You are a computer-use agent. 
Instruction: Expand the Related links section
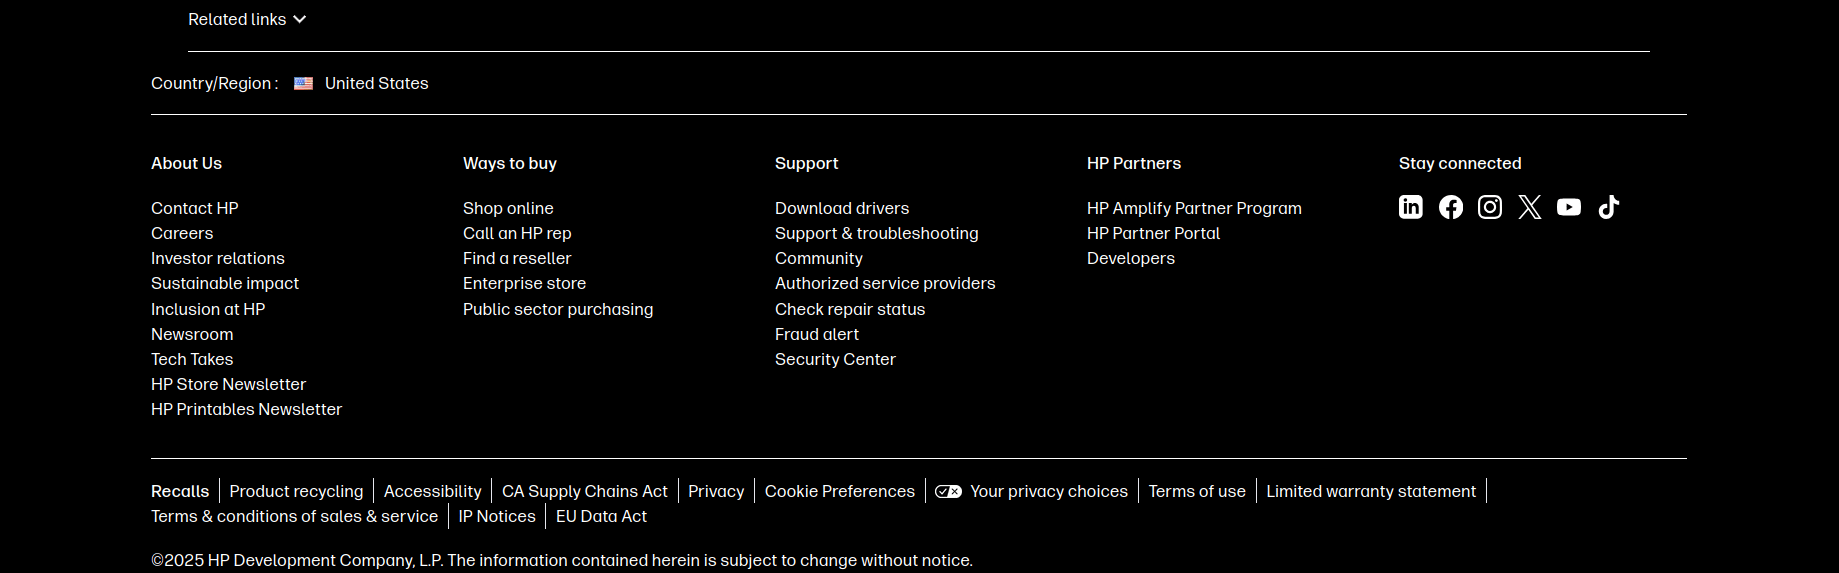coord(247,19)
